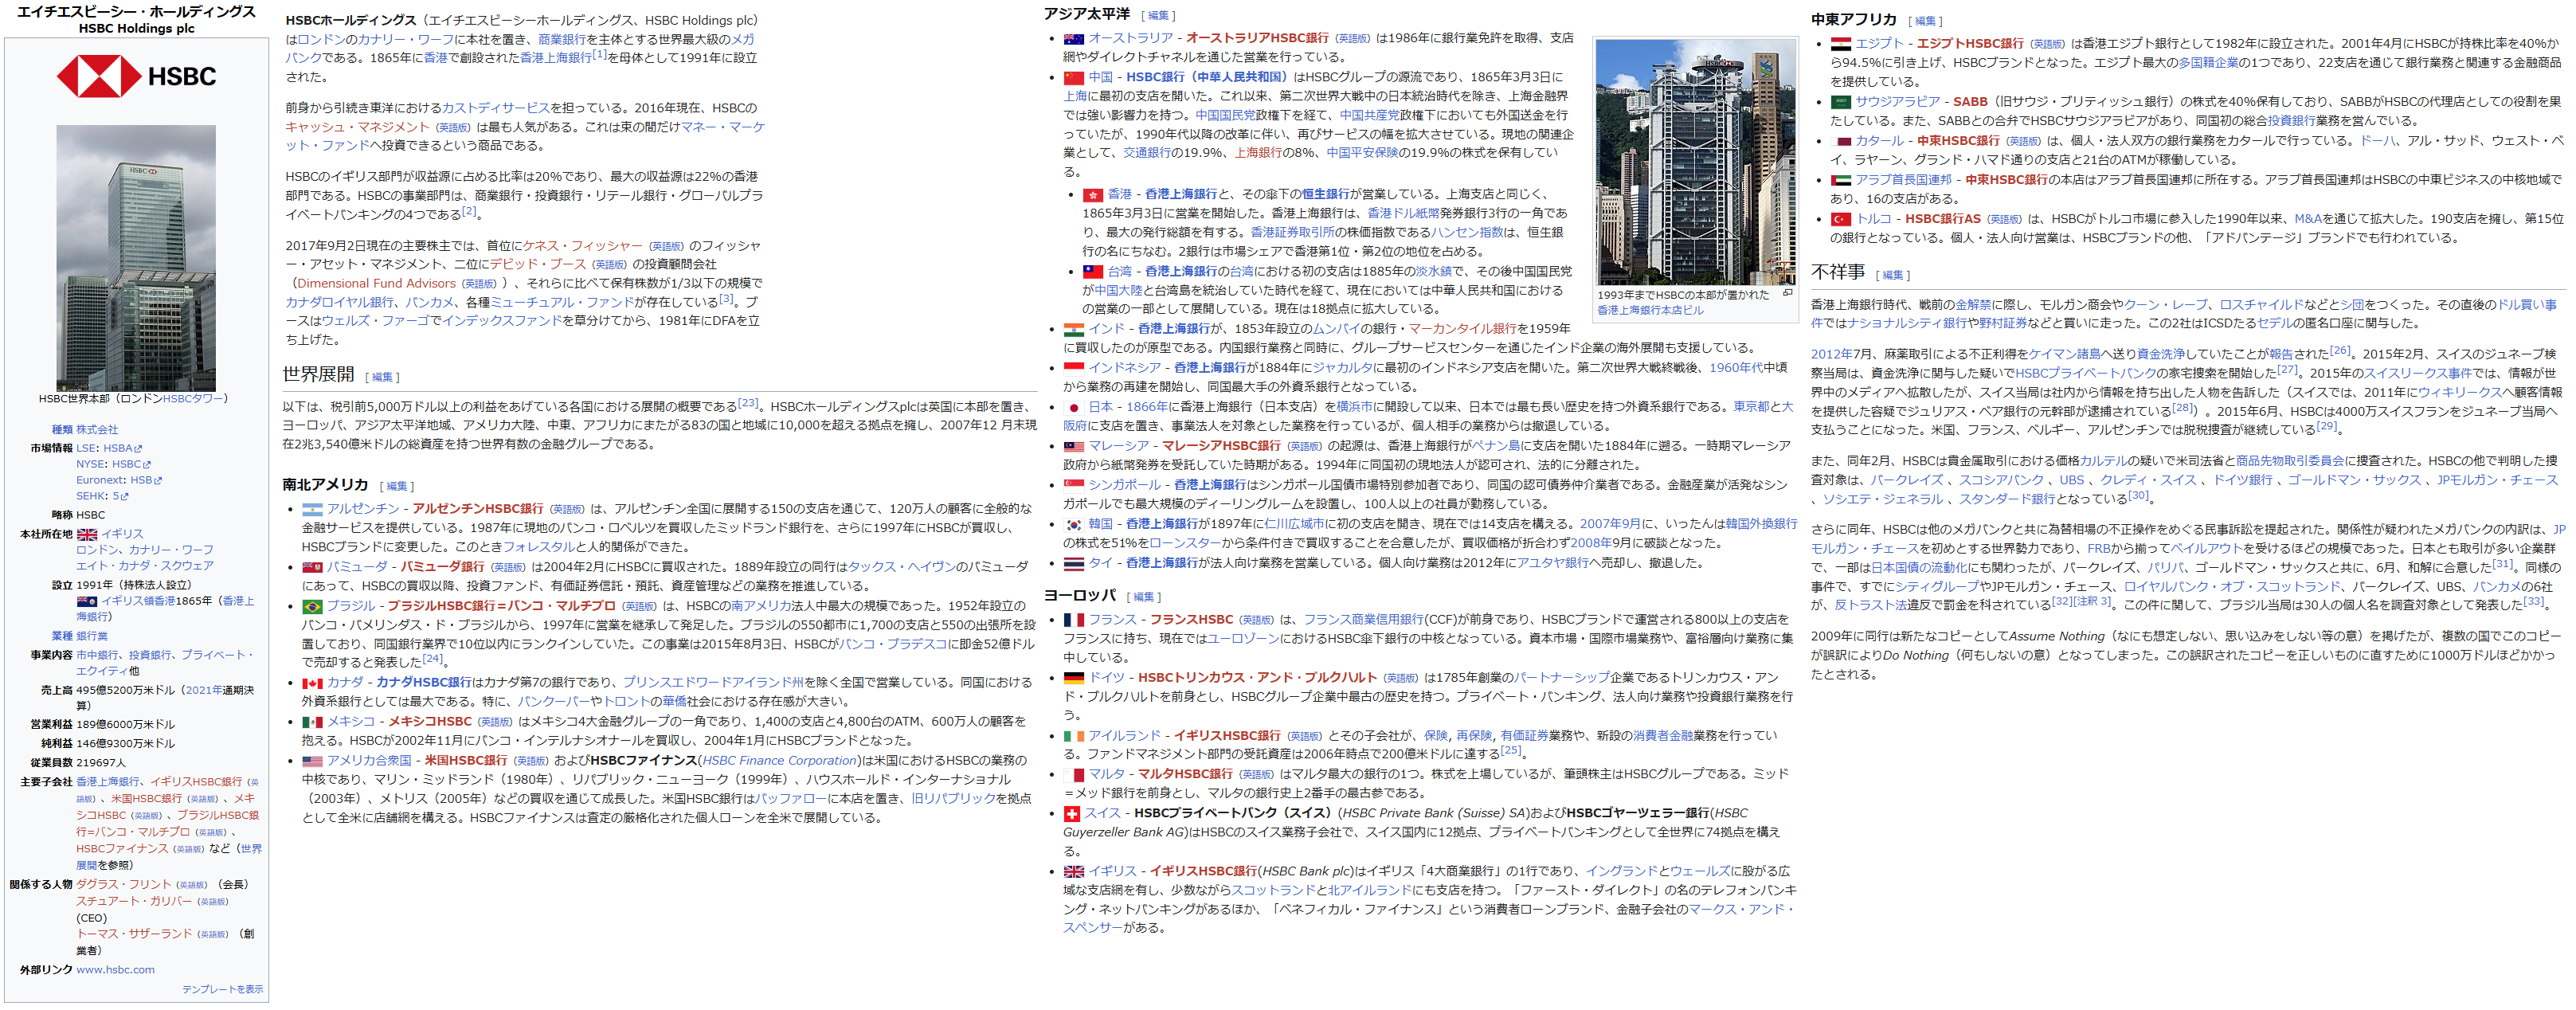Open footnote reference [23] in 世界展開
This screenshot has height=1010, width=2576.
(747, 403)
